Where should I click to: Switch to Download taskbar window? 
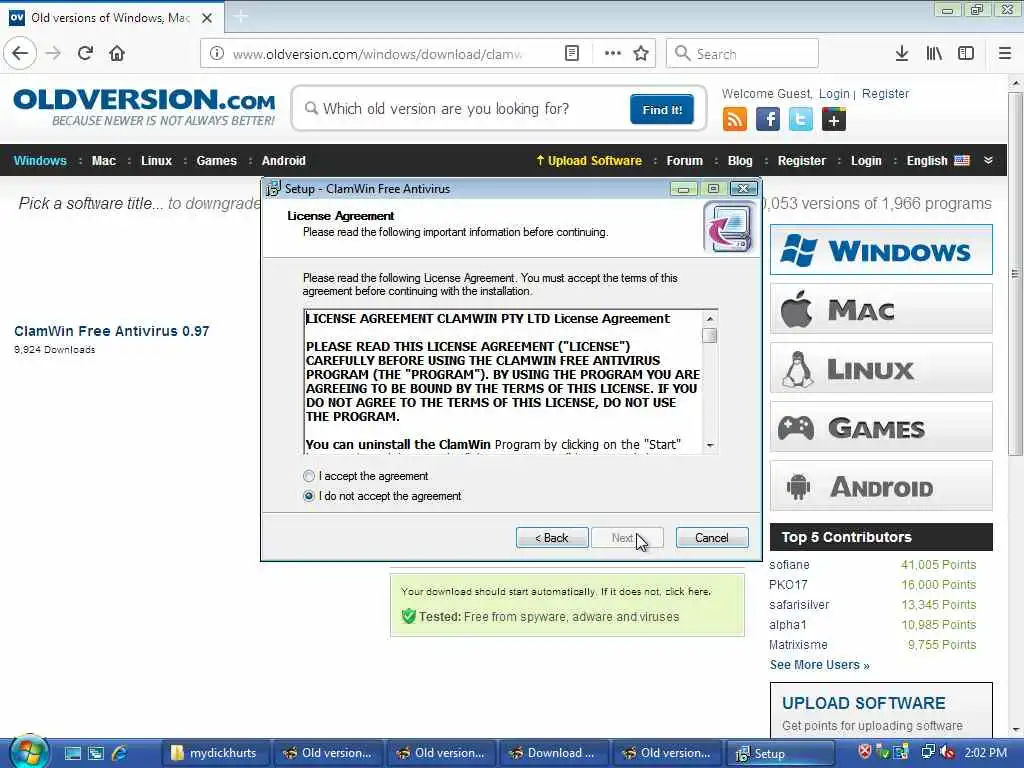click(552, 753)
